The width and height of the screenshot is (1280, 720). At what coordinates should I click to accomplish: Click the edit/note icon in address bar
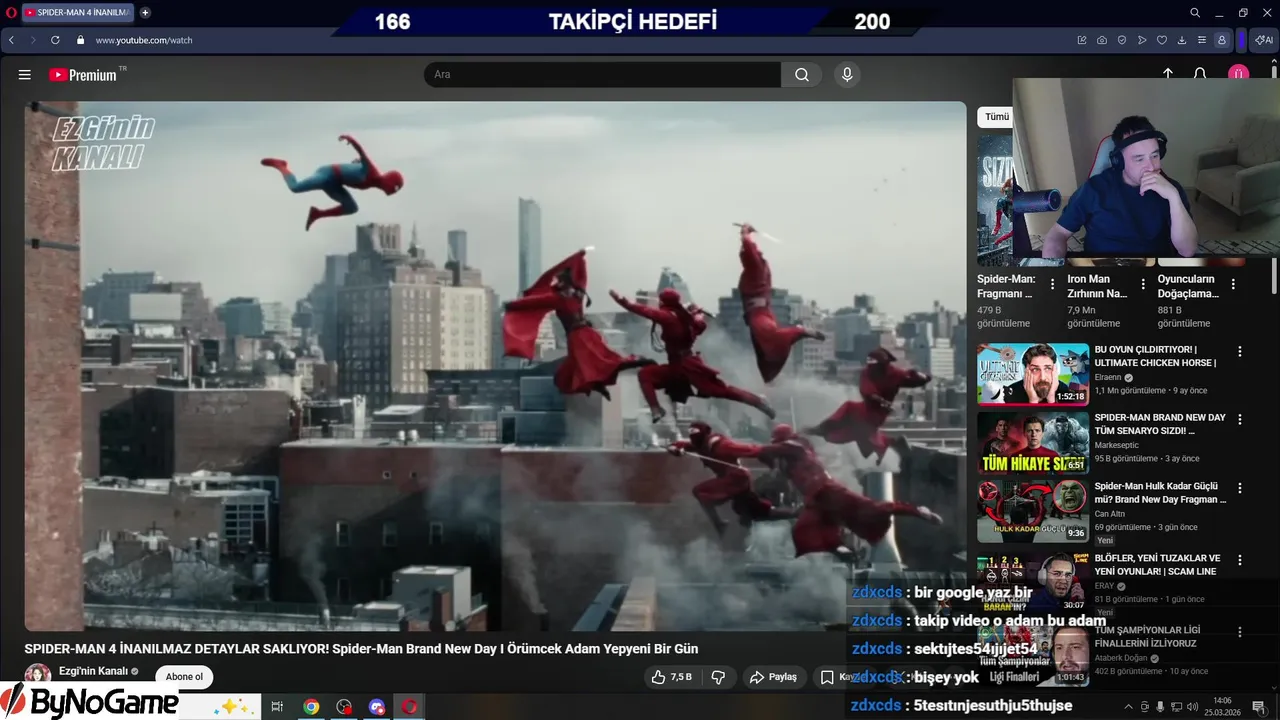[x=1082, y=40]
